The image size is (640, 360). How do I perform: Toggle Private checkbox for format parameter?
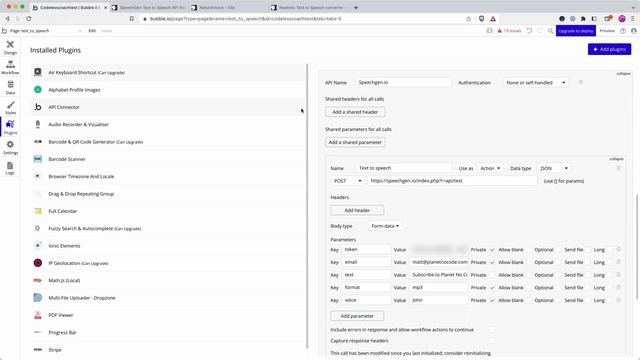click(x=492, y=287)
